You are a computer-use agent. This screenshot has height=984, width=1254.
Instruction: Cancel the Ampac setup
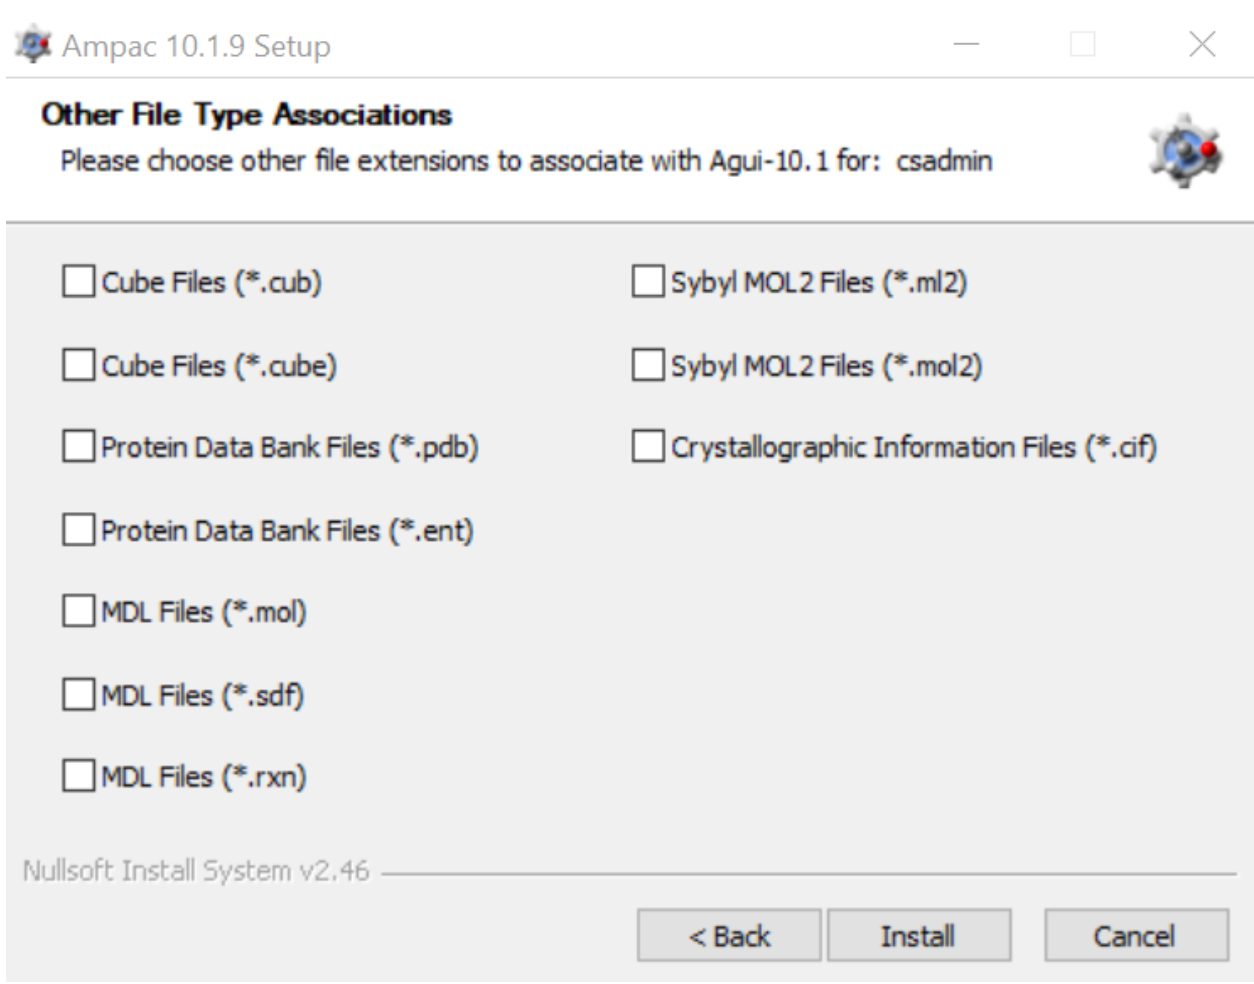1136,936
